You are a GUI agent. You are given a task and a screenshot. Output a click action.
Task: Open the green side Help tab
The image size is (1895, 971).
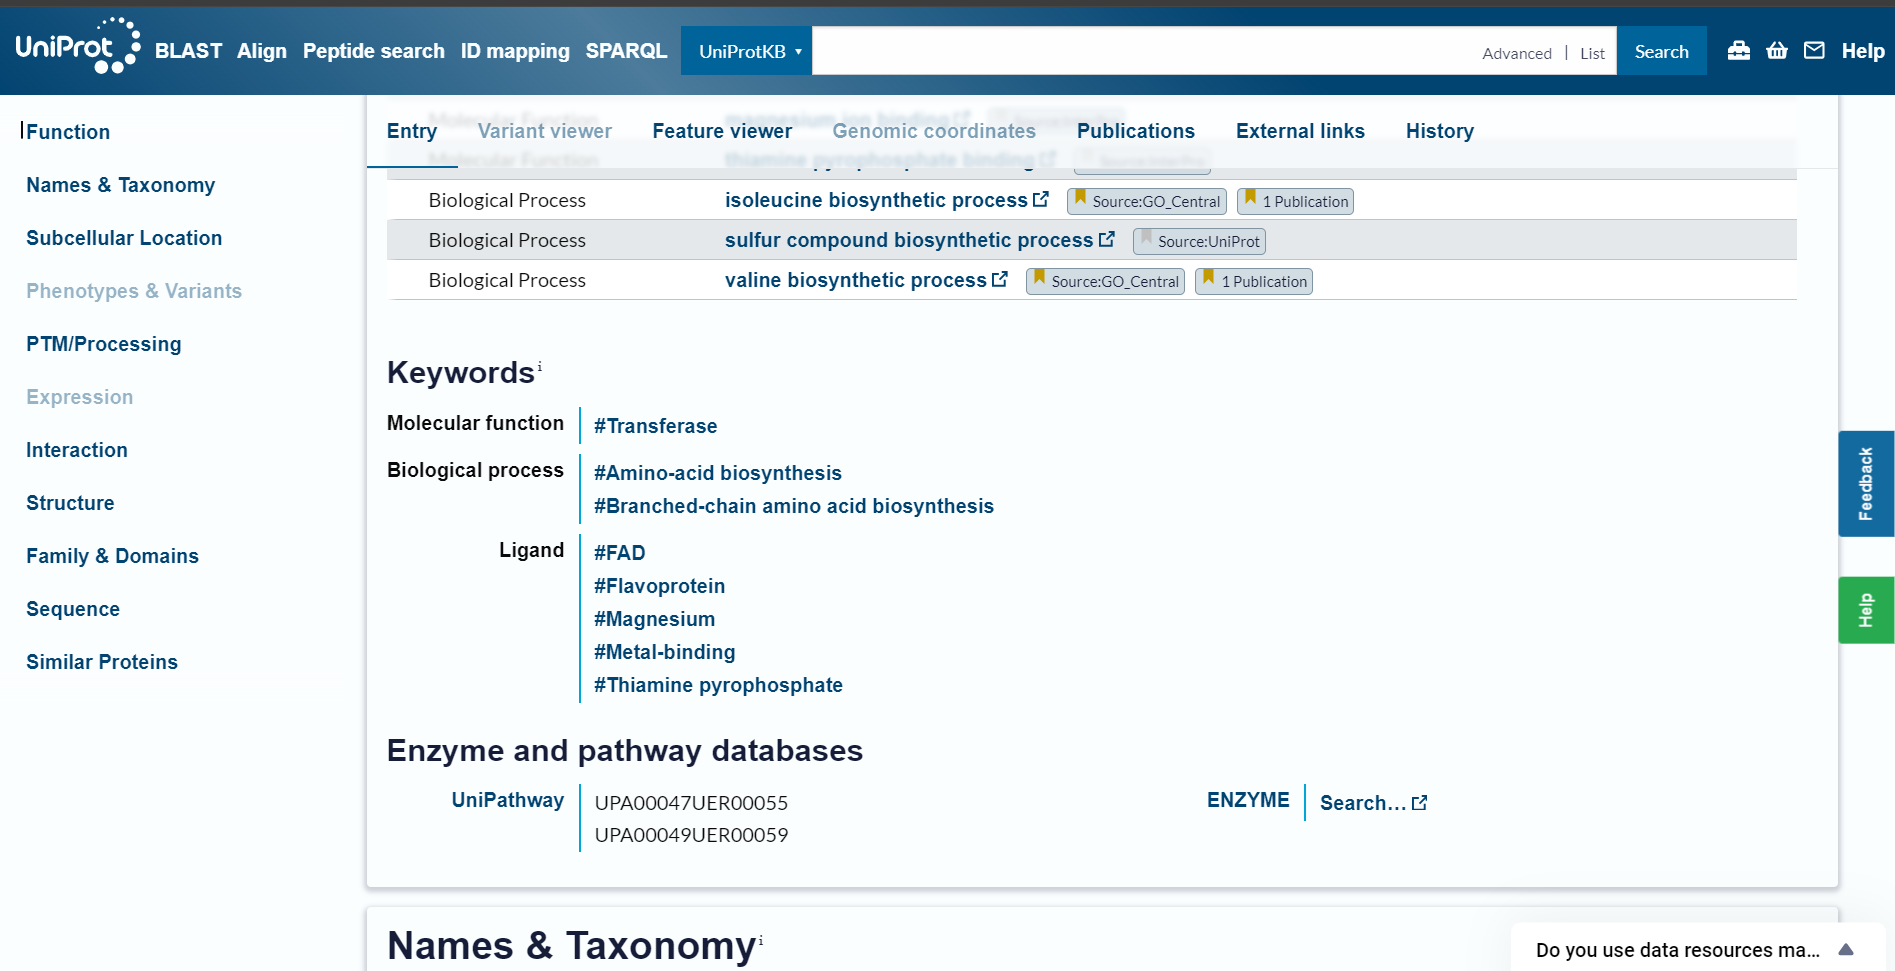(x=1866, y=610)
